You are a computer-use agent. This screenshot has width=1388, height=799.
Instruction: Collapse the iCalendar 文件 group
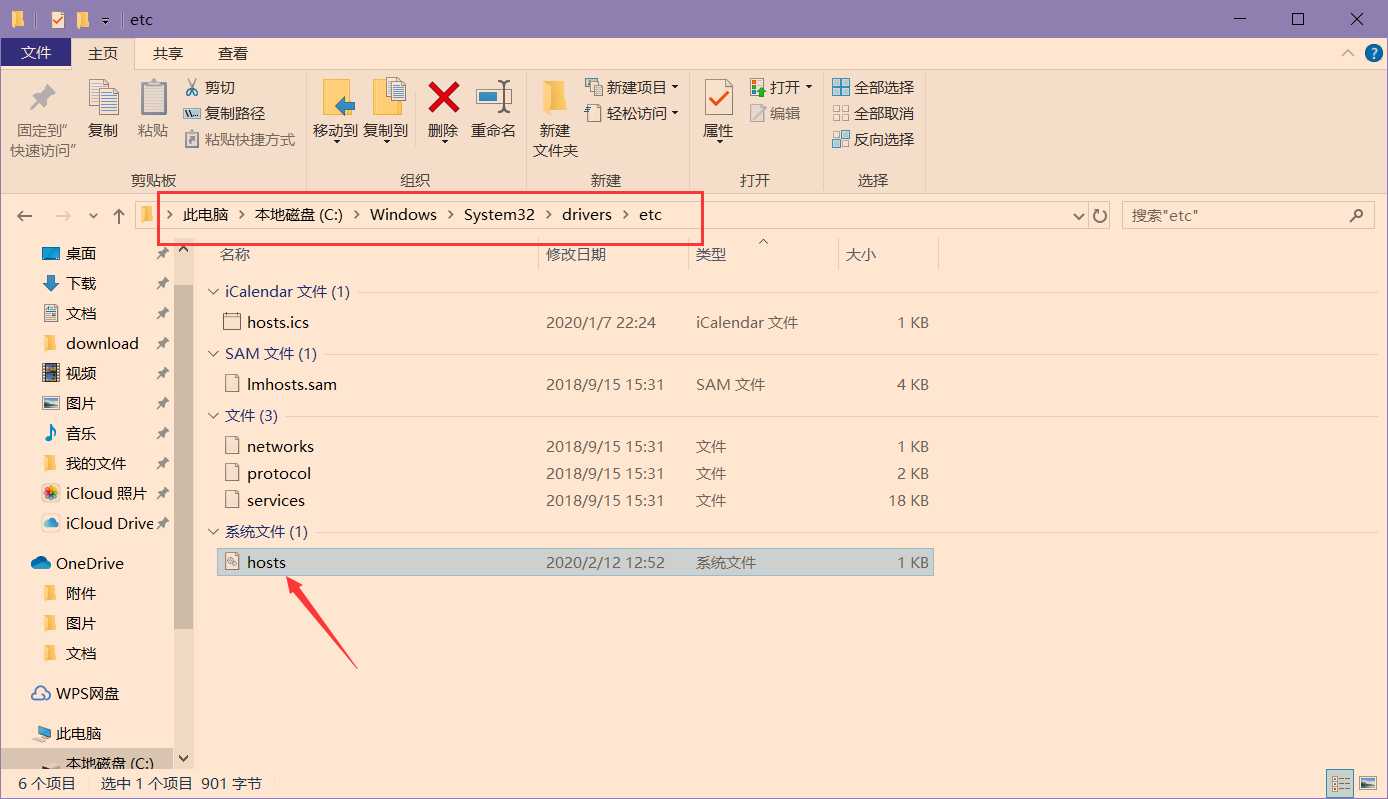click(214, 292)
